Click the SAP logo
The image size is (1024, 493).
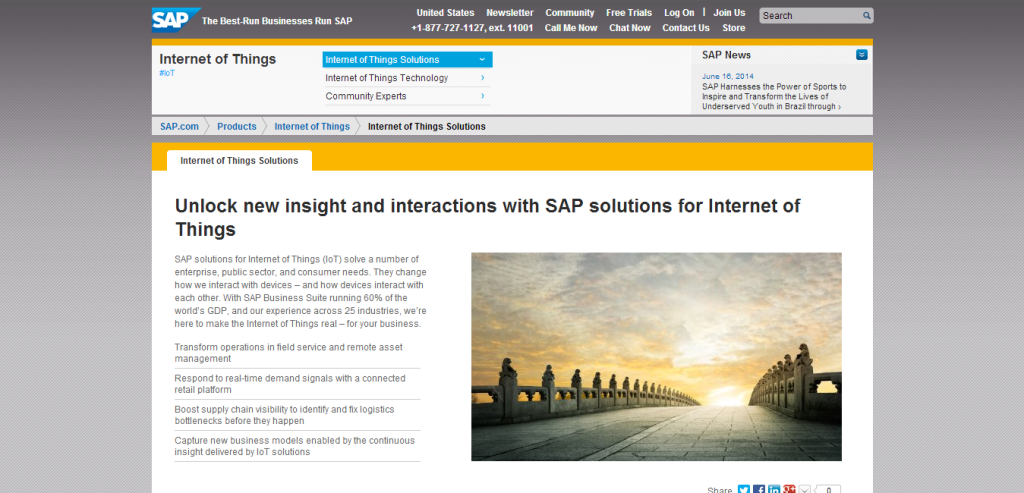(x=174, y=20)
